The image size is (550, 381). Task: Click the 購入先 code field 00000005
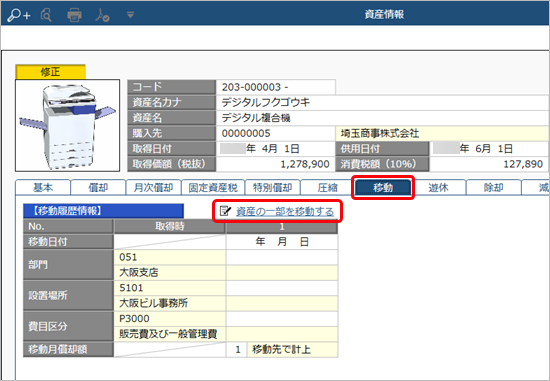coord(276,133)
